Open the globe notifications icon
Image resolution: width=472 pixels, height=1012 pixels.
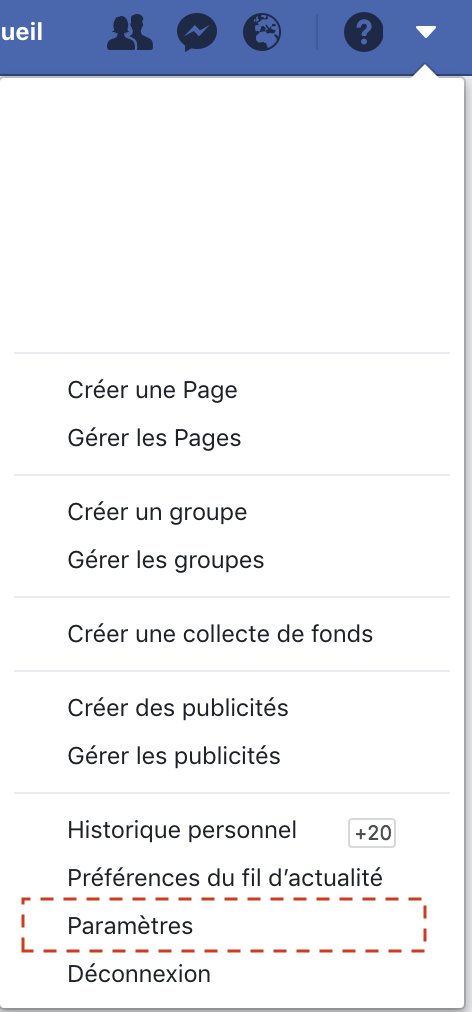[262, 32]
